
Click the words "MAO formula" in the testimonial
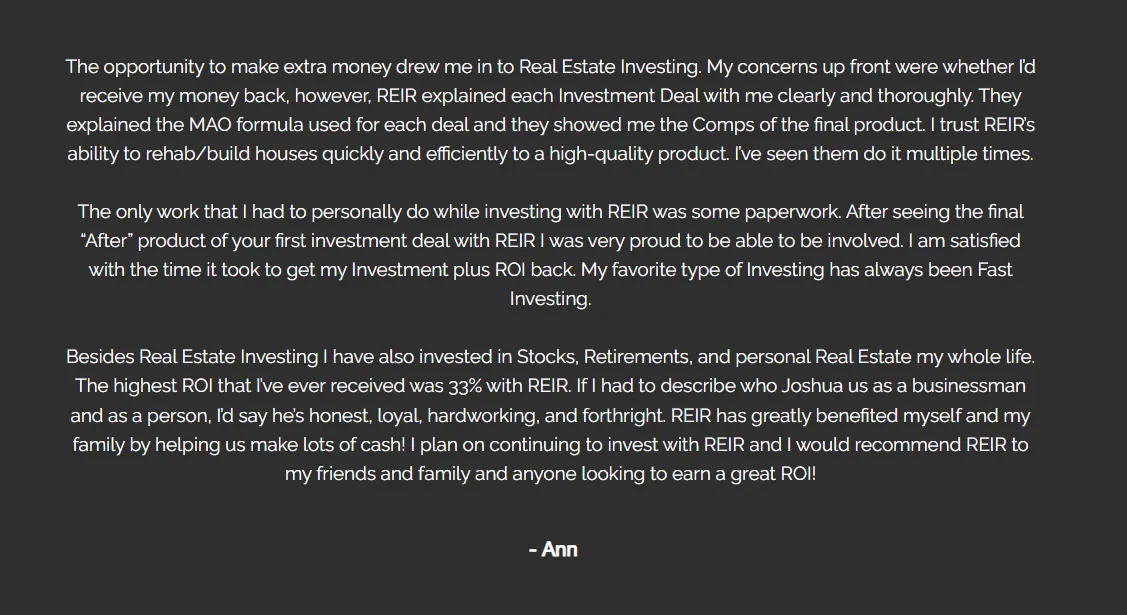(x=246, y=125)
